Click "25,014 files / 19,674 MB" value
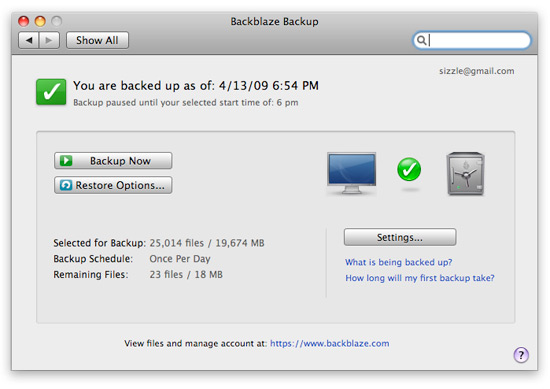This screenshot has height=389, width=550. pyautogui.click(x=207, y=243)
